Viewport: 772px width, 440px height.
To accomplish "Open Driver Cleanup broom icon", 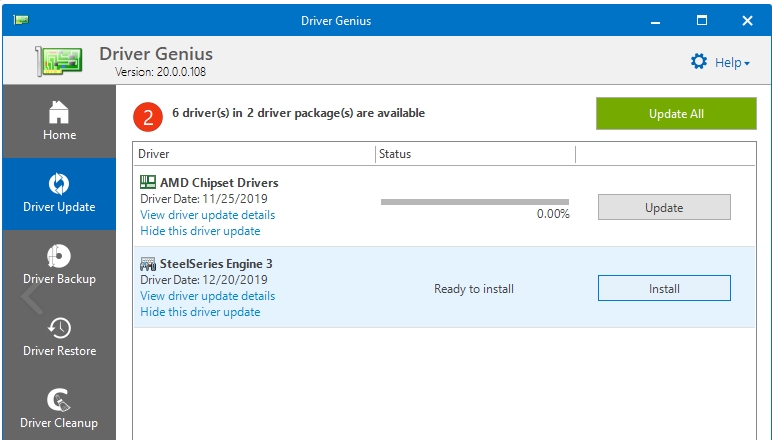I will pyautogui.click(x=59, y=400).
